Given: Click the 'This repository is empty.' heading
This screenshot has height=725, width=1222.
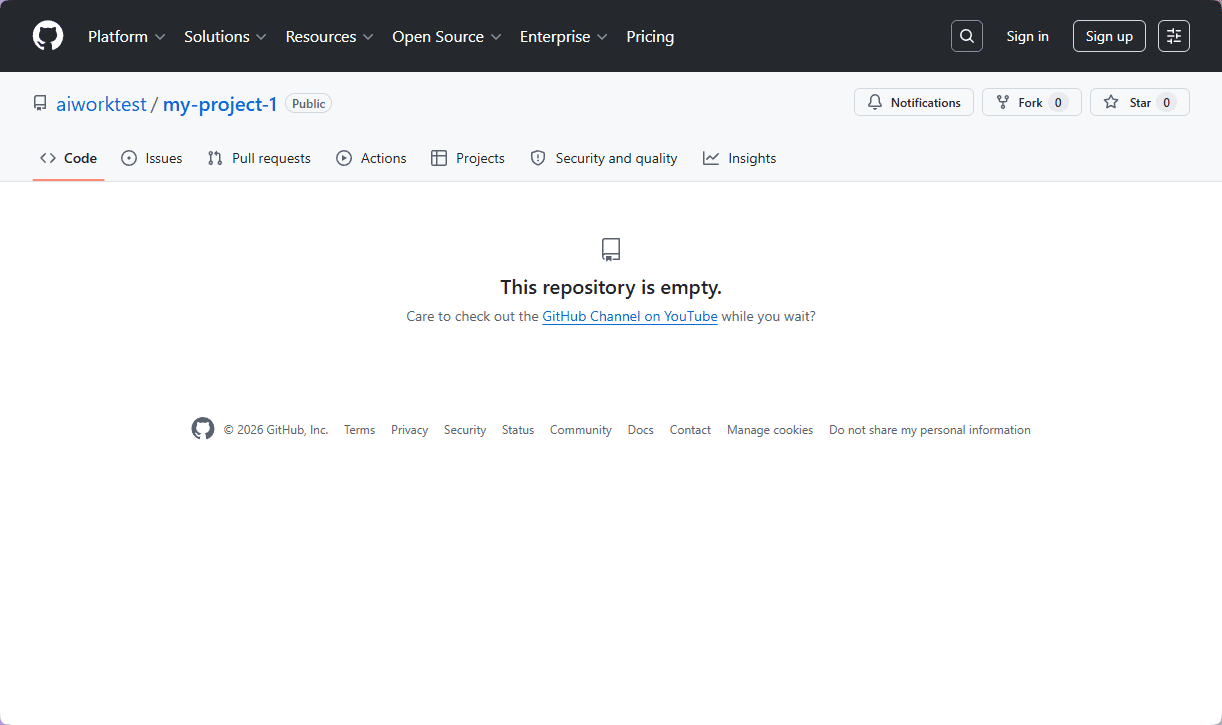Looking at the screenshot, I should point(611,287).
